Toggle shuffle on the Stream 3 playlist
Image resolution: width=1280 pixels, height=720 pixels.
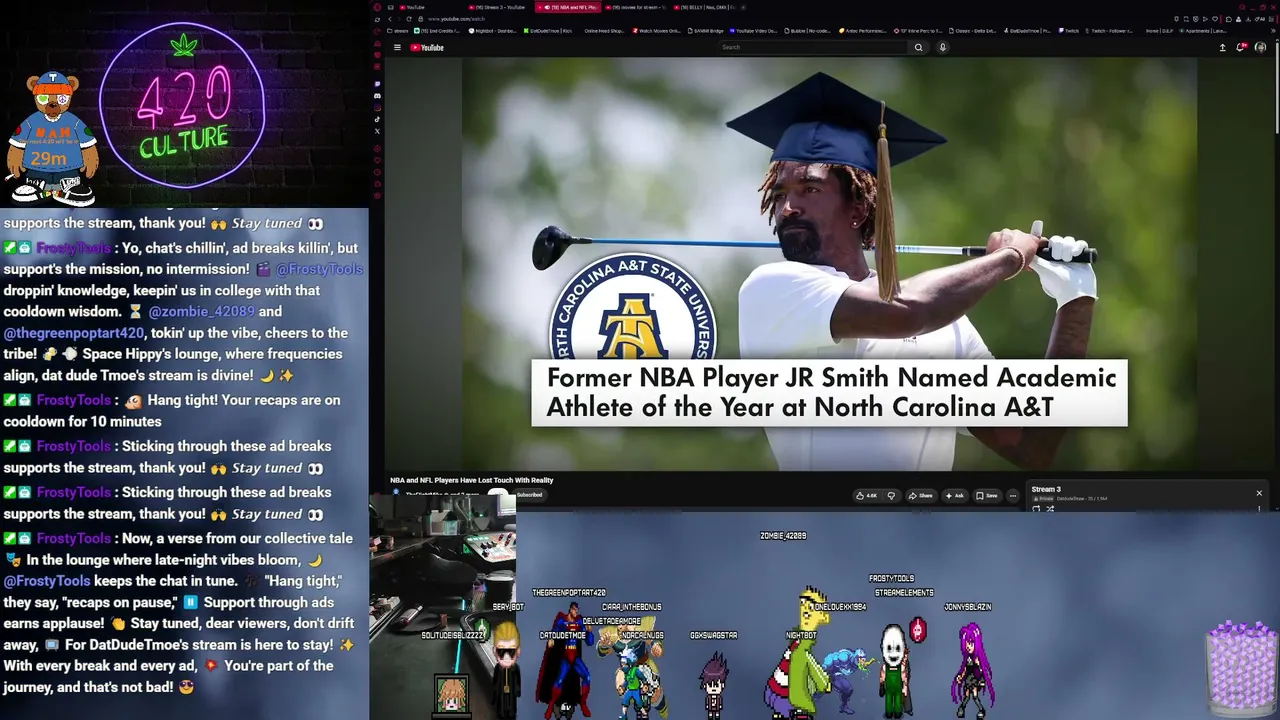(1050, 508)
